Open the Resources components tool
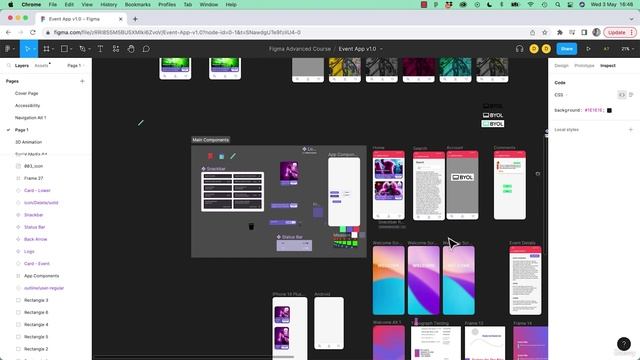640x360 pixels. (116, 49)
